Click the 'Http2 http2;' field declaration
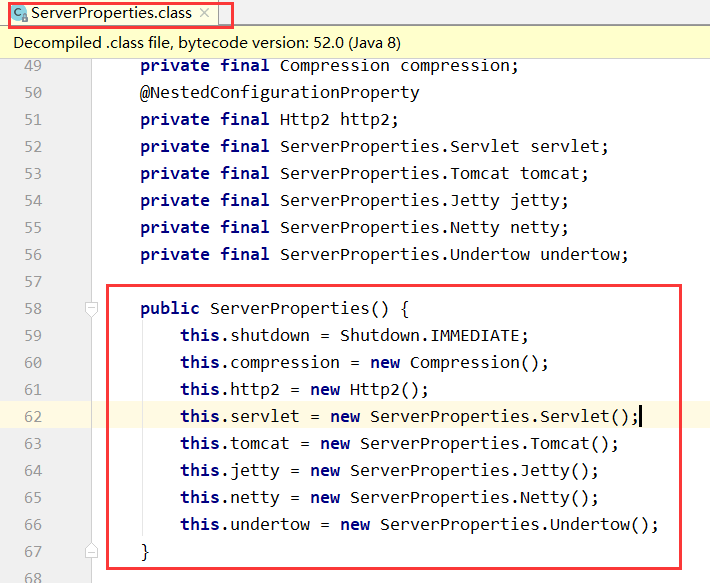The height and width of the screenshot is (583, 710). [339, 120]
